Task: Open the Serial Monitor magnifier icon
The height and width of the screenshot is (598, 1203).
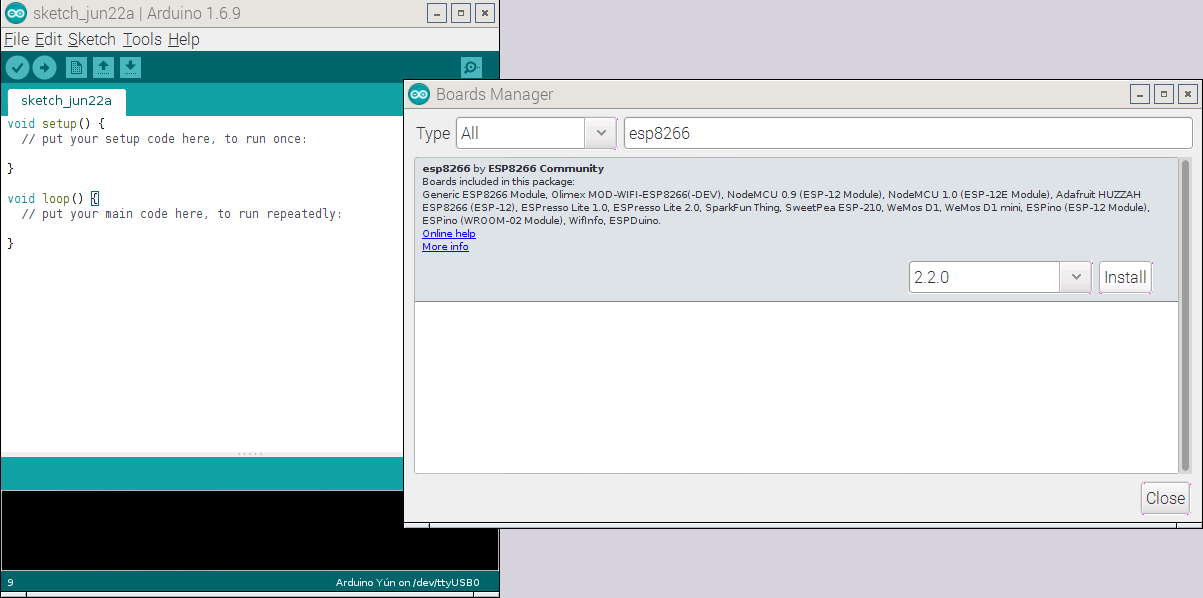Action: pyautogui.click(x=471, y=67)
